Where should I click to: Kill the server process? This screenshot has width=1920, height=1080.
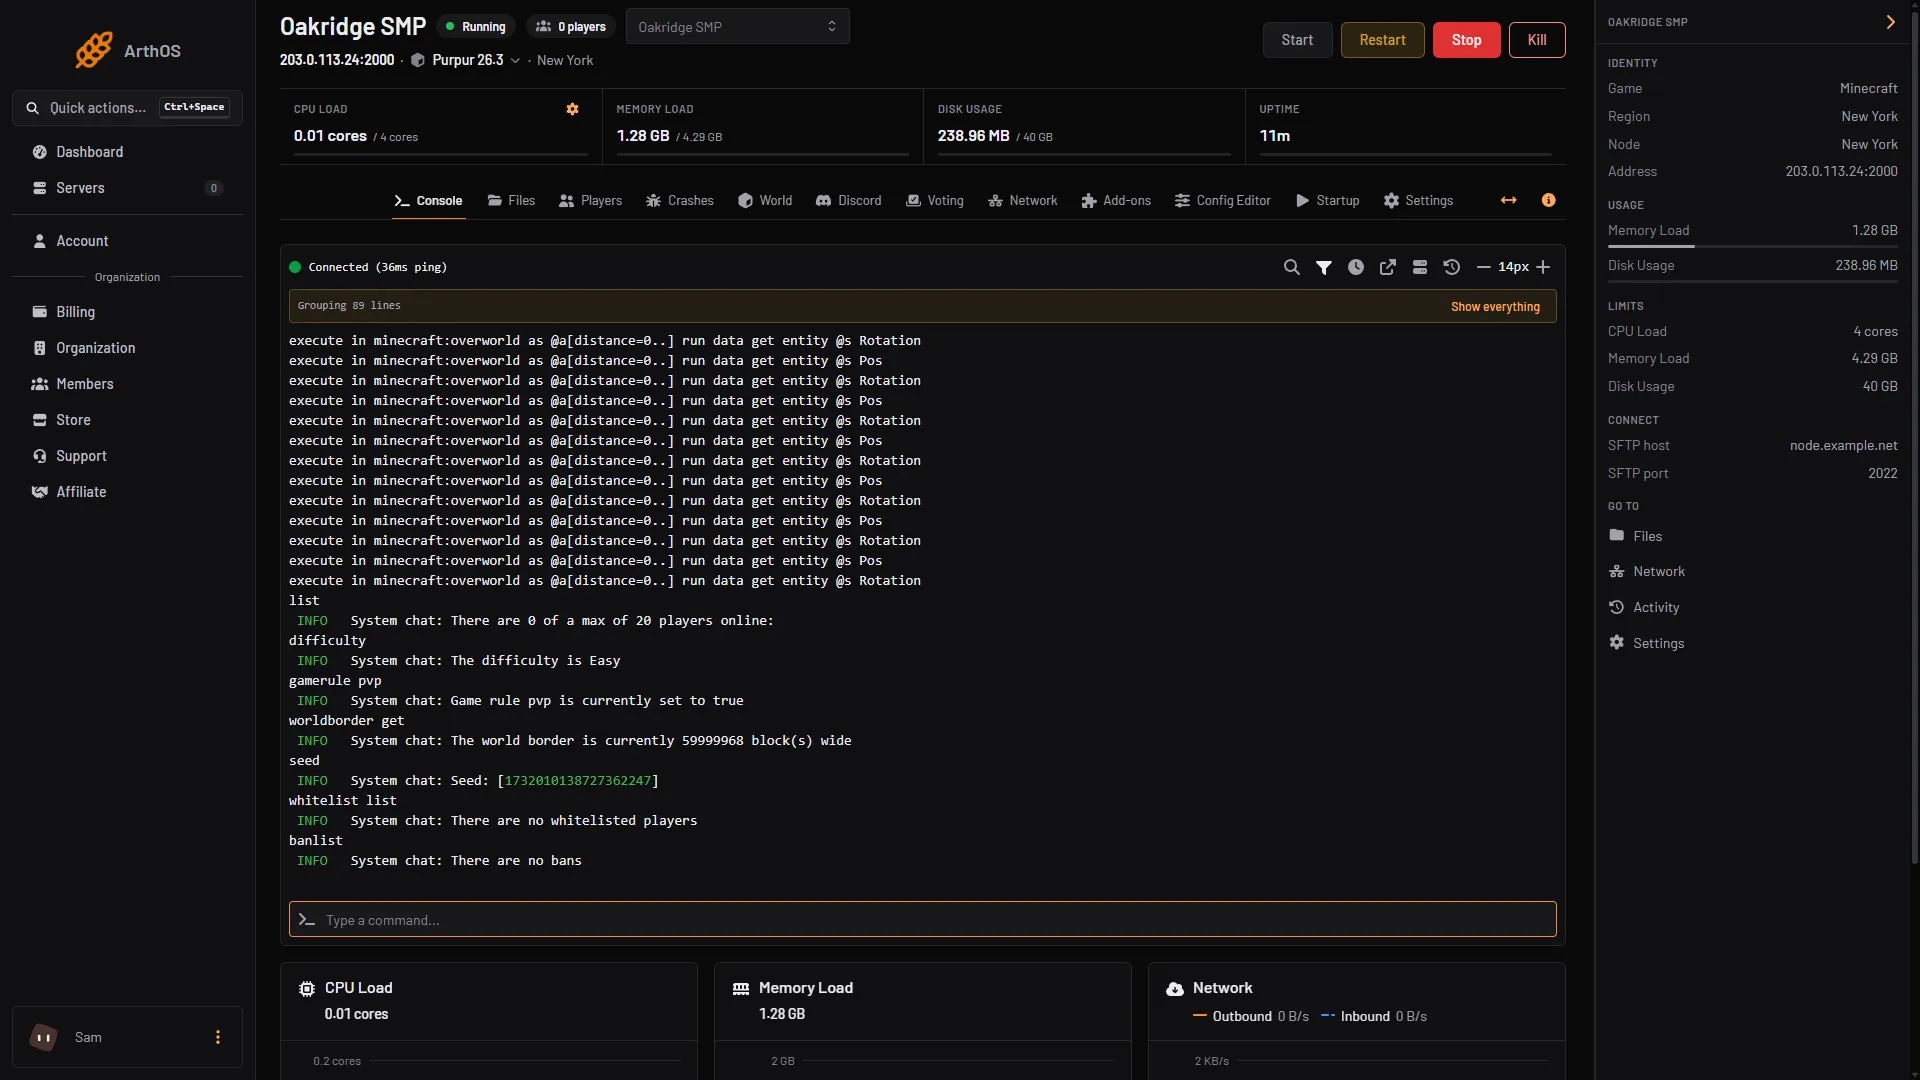pos(1537,40)
